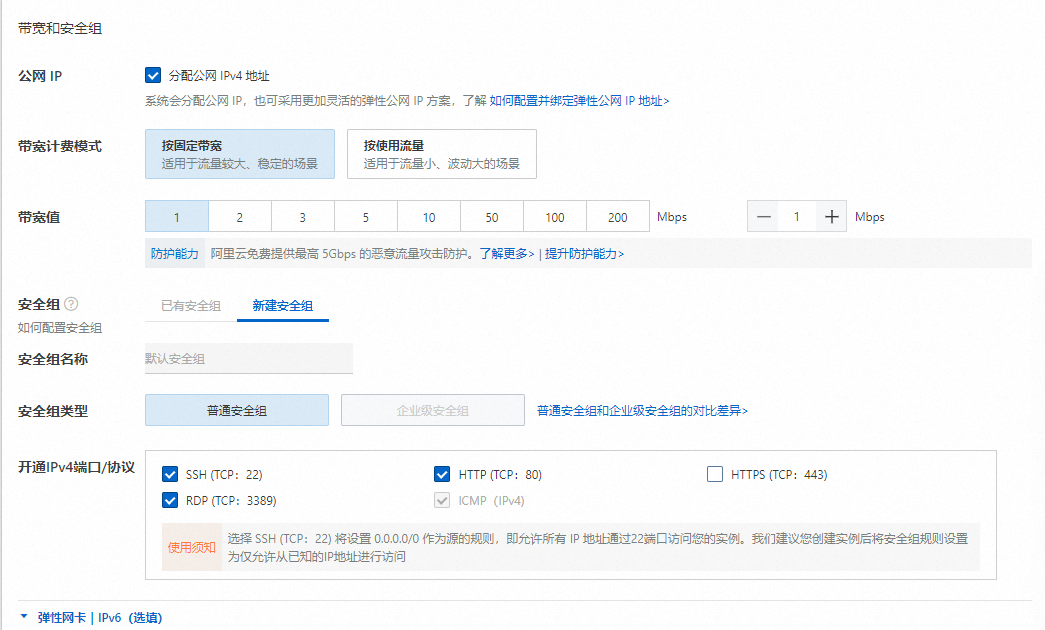Toggle the RDP (TCP: 3389) checkbox
1045x630 pixels.
coord(169,500)
